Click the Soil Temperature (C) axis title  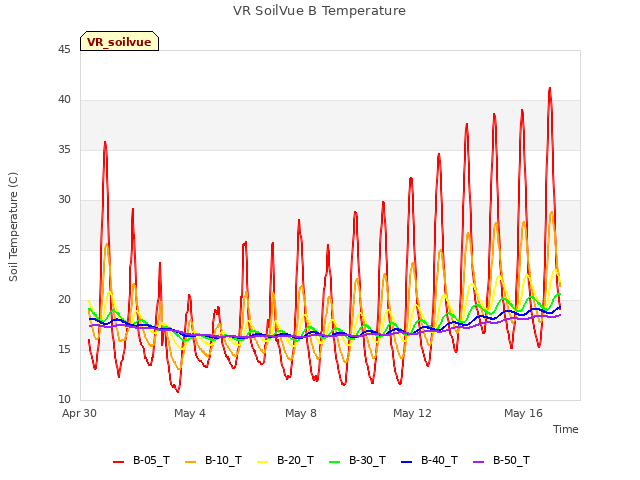(13, 227)
